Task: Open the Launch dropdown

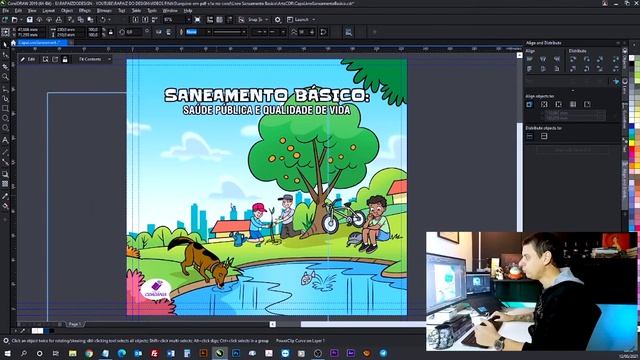Action: coord(313,20)
